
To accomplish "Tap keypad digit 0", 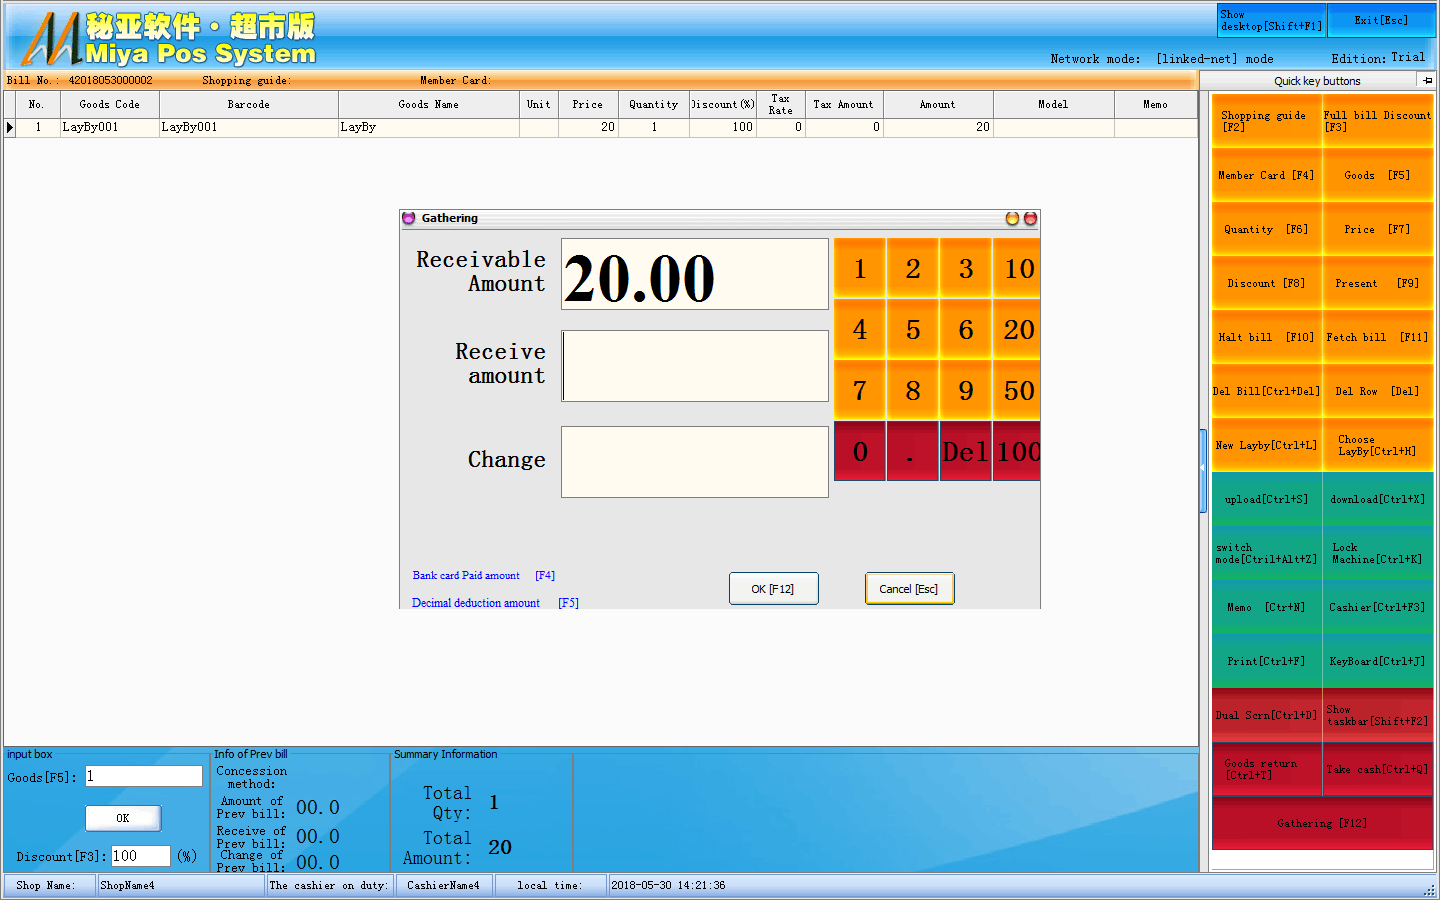I will point(860,451).
